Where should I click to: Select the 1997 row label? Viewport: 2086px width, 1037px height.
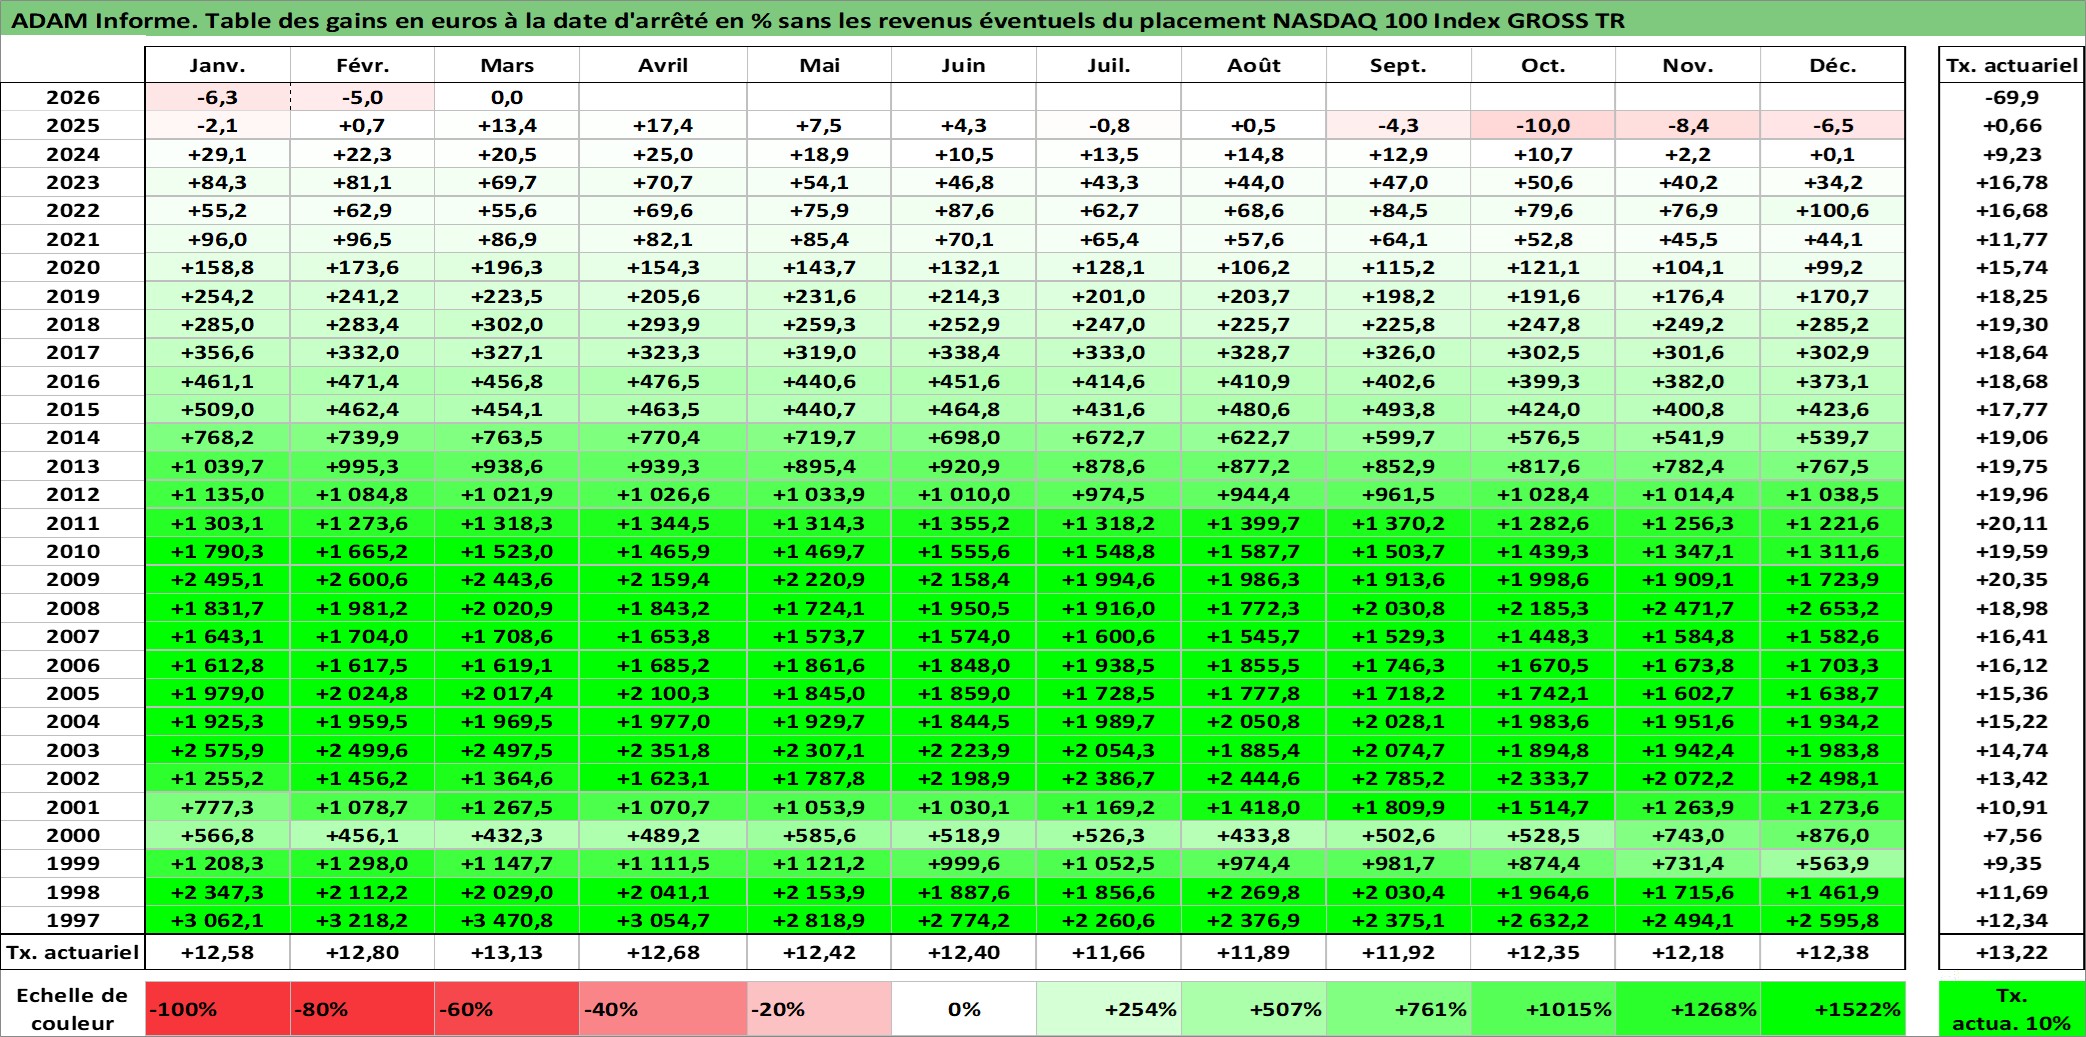point(73,920)
